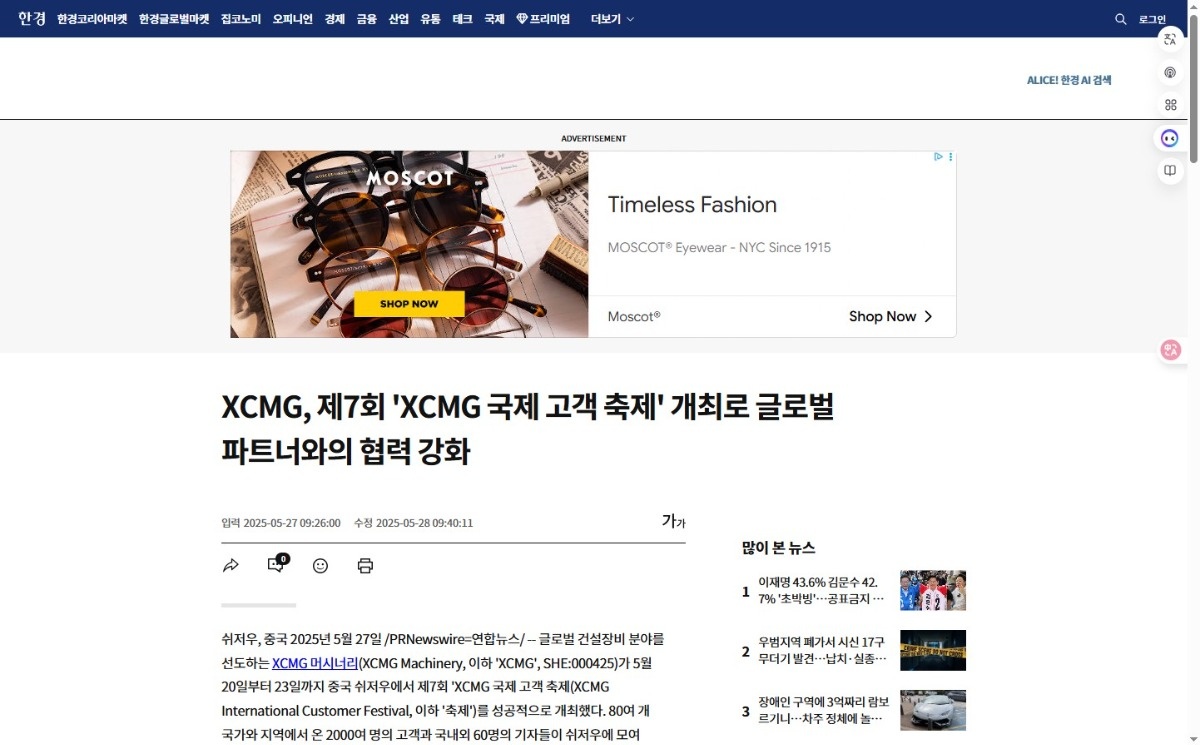This screenshot has width=1200, height=745.
Task: Click the 로그인 link
Action: pyautogui.click(x=1152, y=19)
